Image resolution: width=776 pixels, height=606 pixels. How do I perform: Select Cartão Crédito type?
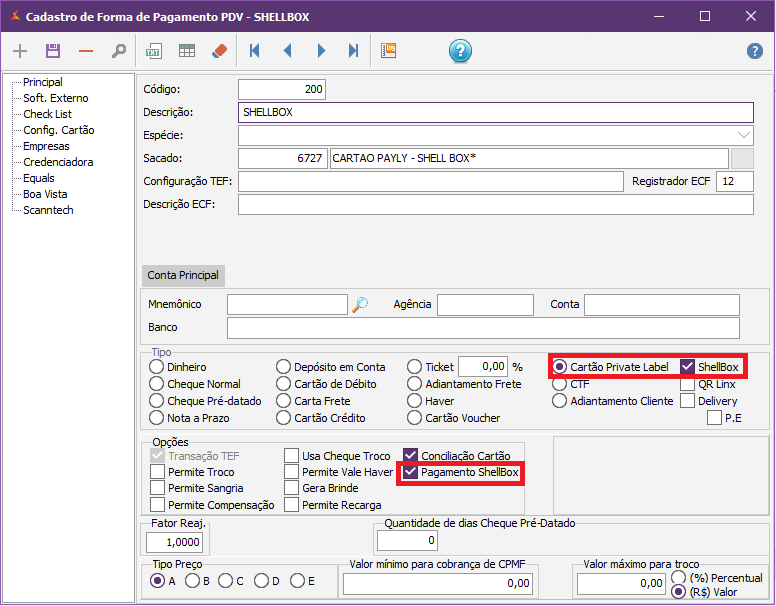[x=283, y=418]
